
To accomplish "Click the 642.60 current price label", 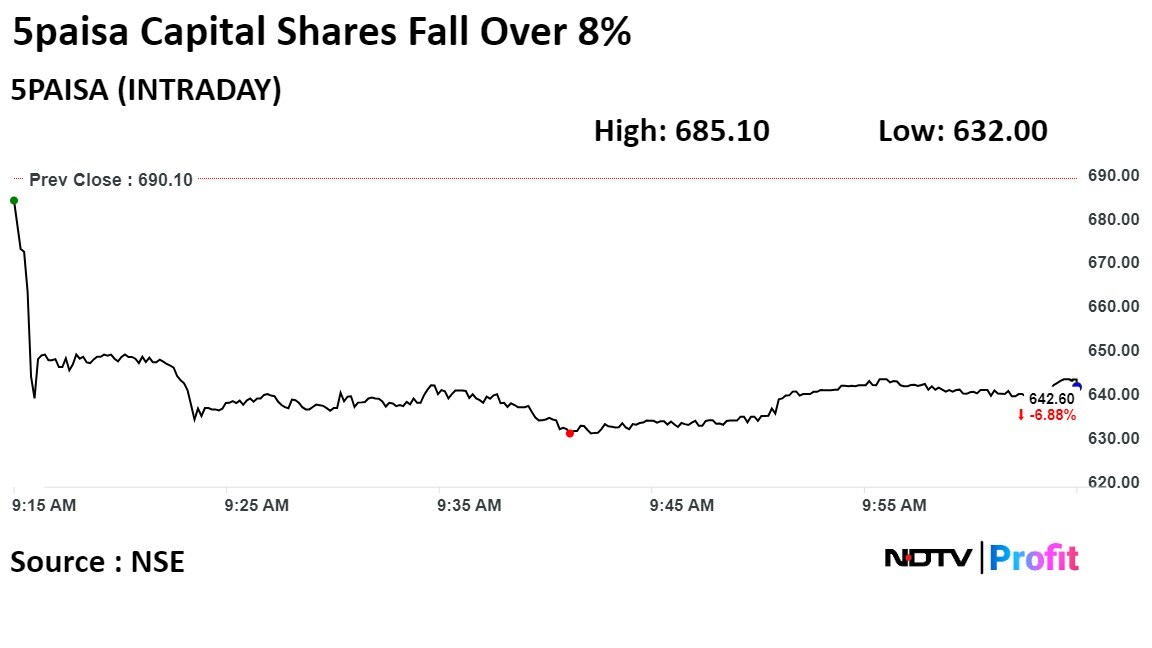I will click(x=1052, y=399).
